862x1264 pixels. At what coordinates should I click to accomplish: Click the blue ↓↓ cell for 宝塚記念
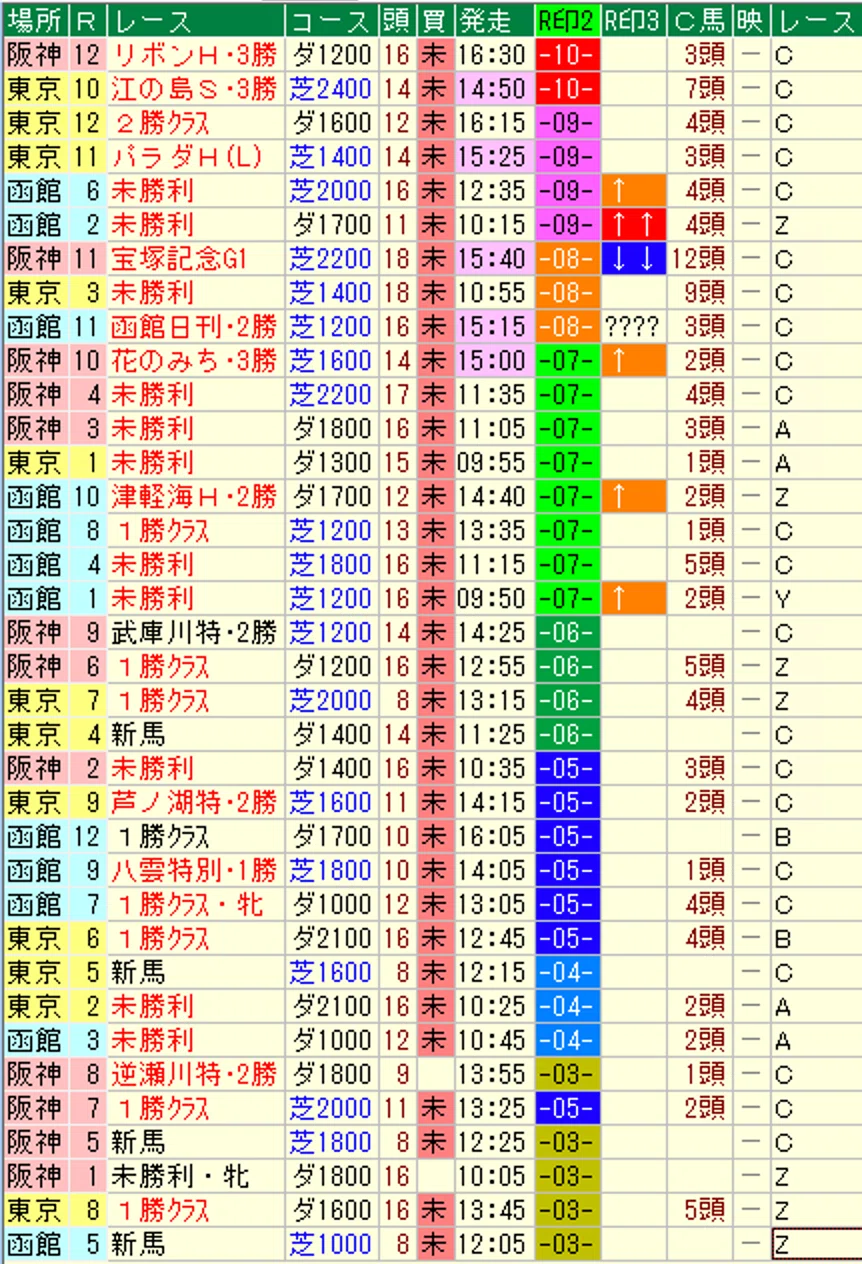pyautogui.click(x=633, y=259)
